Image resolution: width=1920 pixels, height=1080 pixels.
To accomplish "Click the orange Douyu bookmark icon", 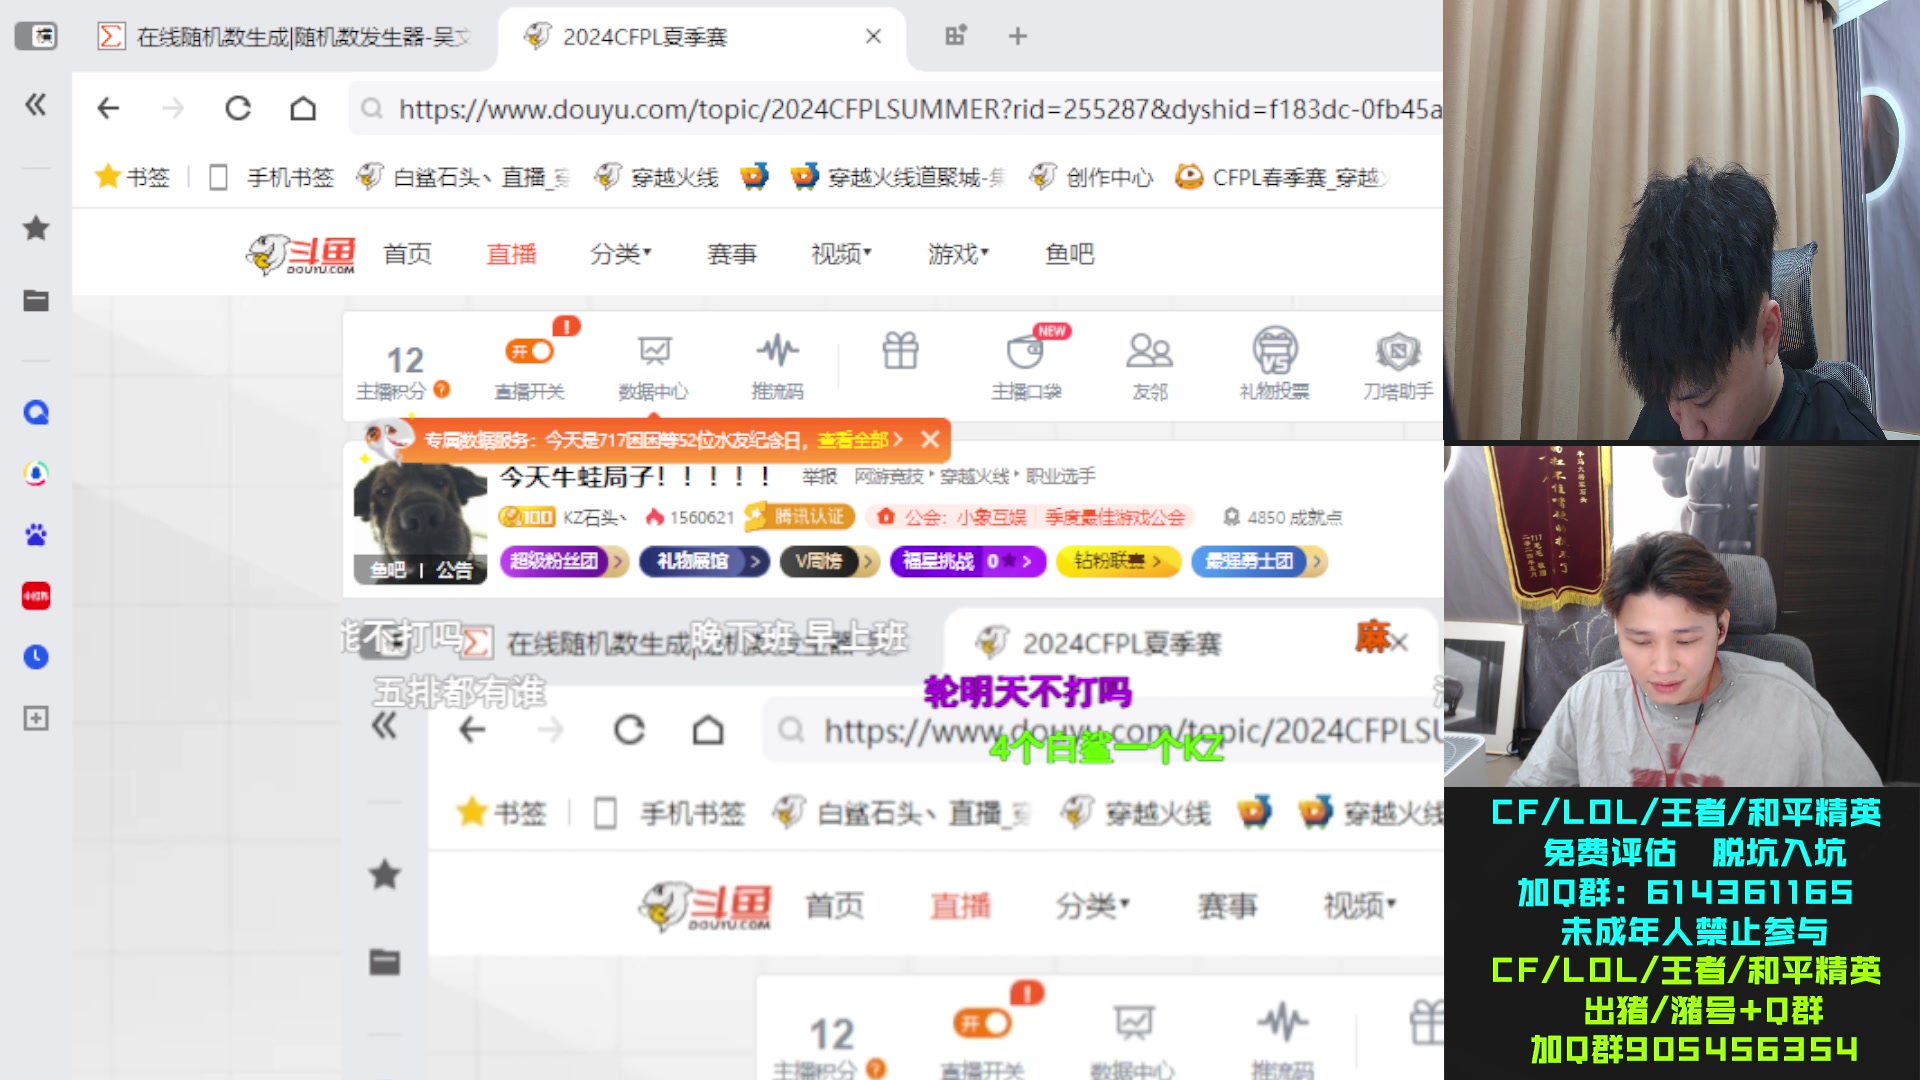I will pos(754,177).
